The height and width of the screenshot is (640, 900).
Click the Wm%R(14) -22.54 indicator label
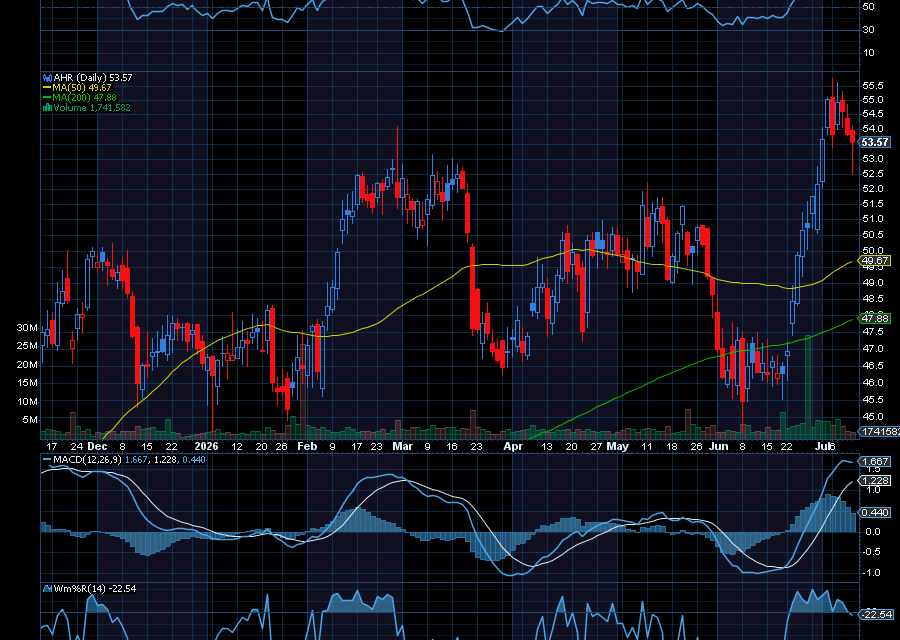click(95, 588)
